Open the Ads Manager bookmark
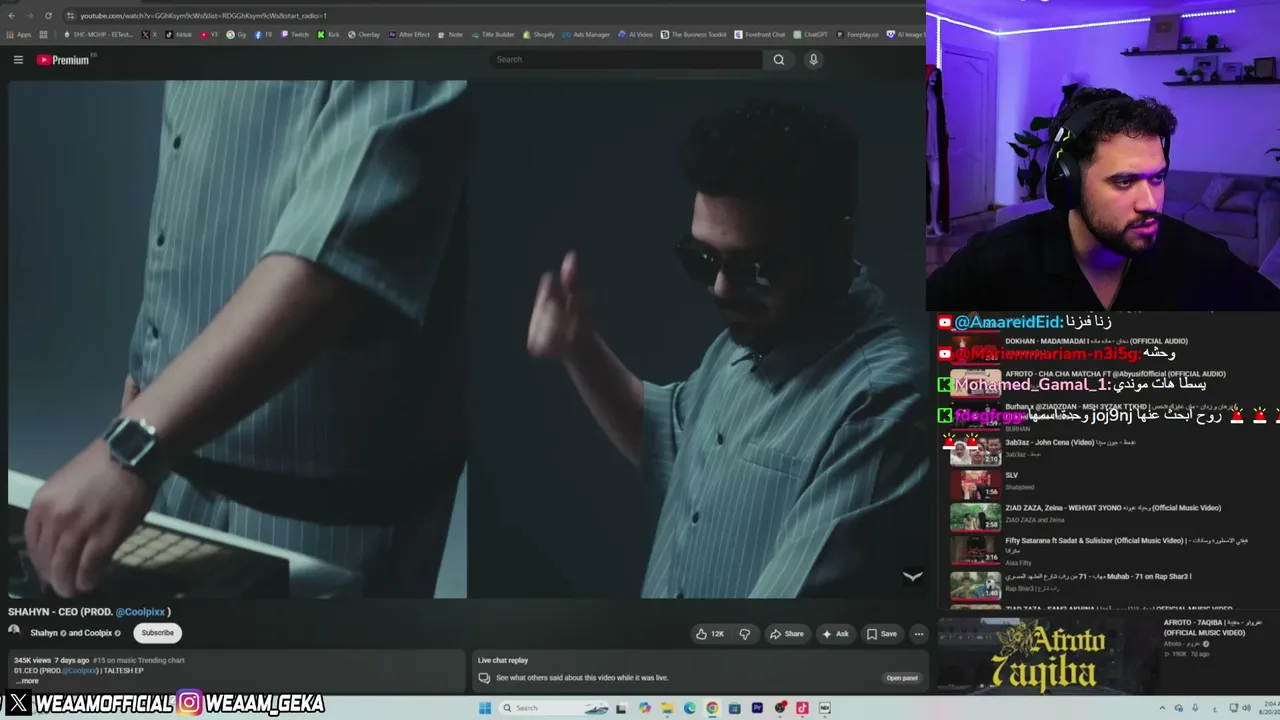The width and height of the screenshot is (1280, 720). pyautogui.click(x=586, y=35)
